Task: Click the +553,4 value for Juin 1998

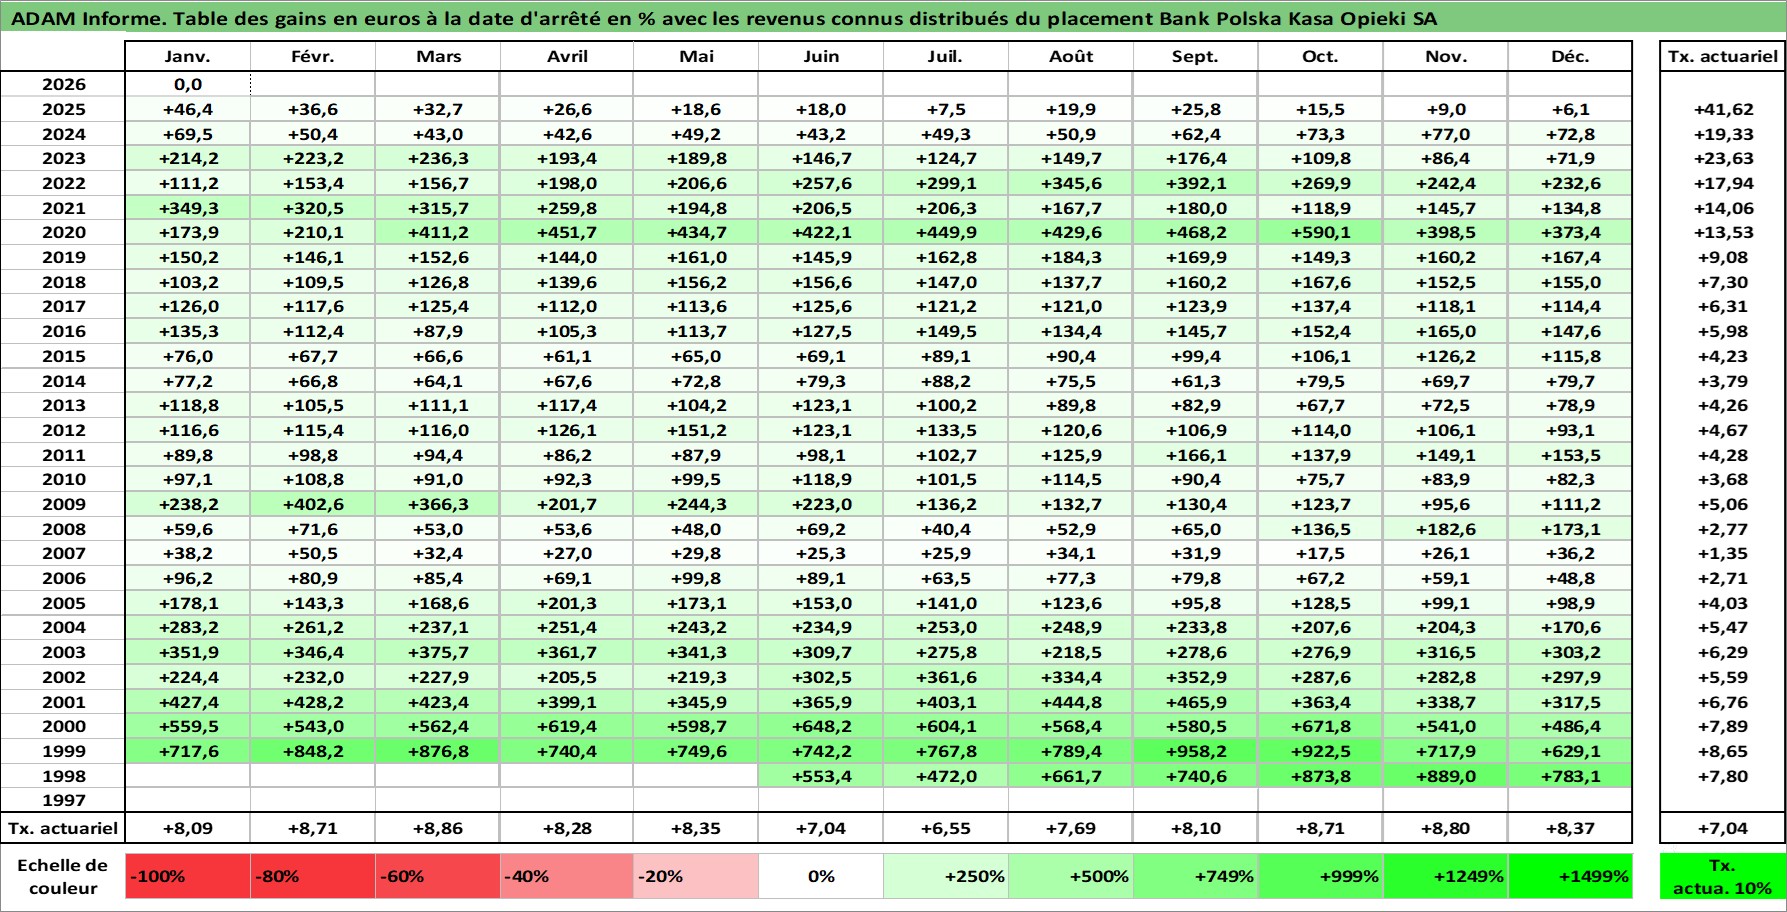Action: click(821, 776)
